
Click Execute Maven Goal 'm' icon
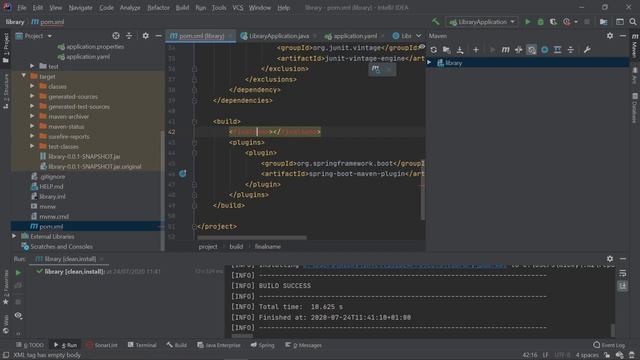(505, 50)
